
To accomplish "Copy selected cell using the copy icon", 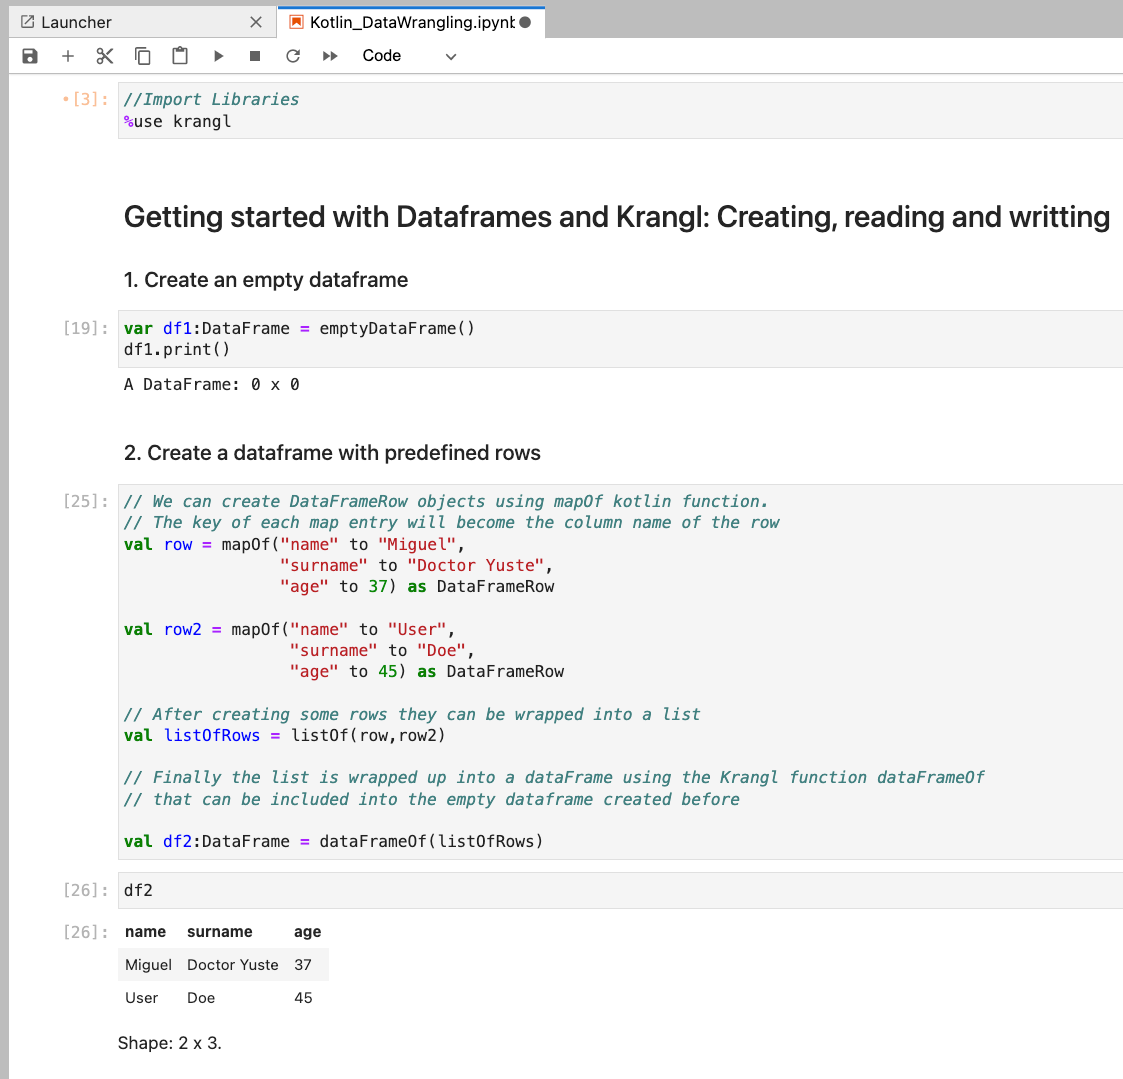I will pyautogui.click(x=143, y=56).
